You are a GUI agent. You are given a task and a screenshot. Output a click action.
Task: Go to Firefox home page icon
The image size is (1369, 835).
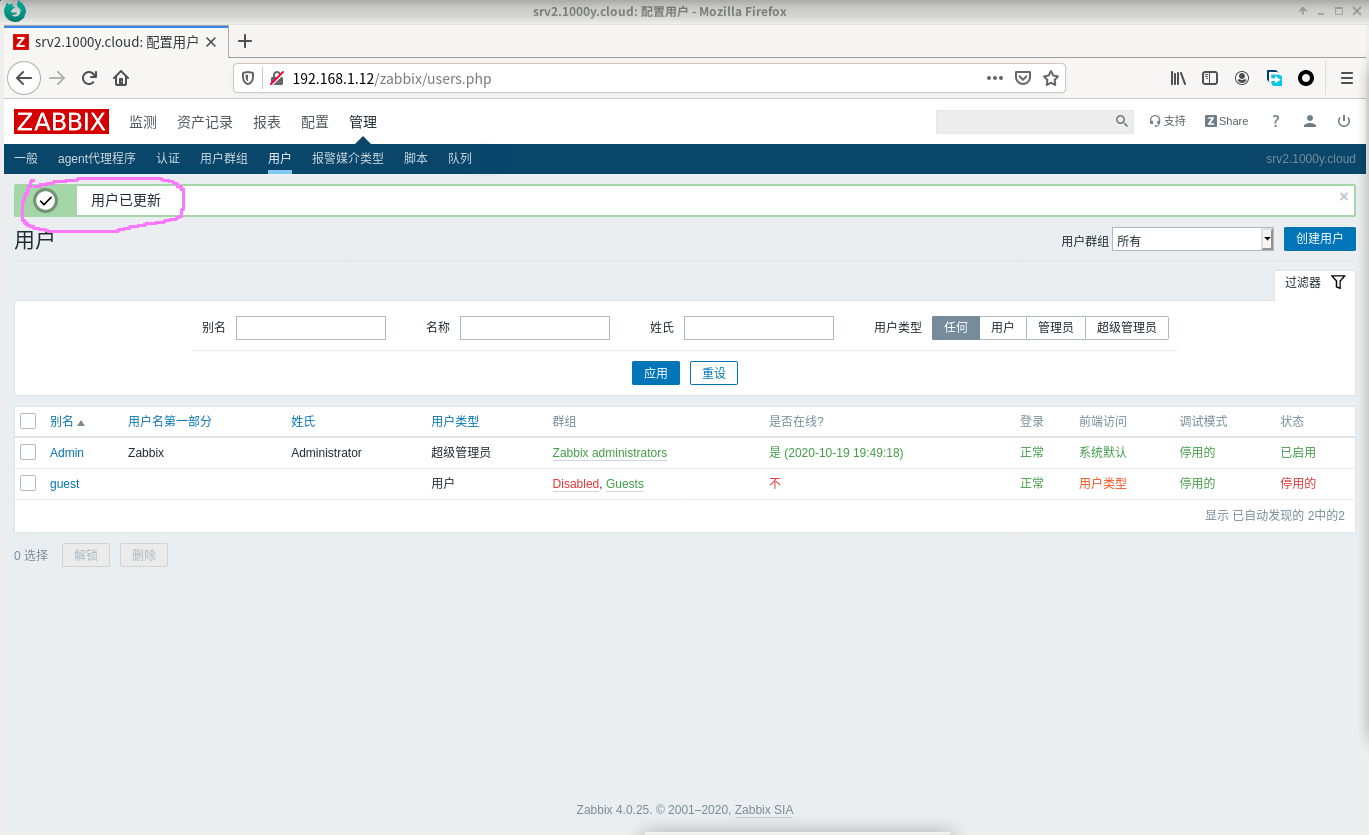pyautogui.click(x=121, y=78)
